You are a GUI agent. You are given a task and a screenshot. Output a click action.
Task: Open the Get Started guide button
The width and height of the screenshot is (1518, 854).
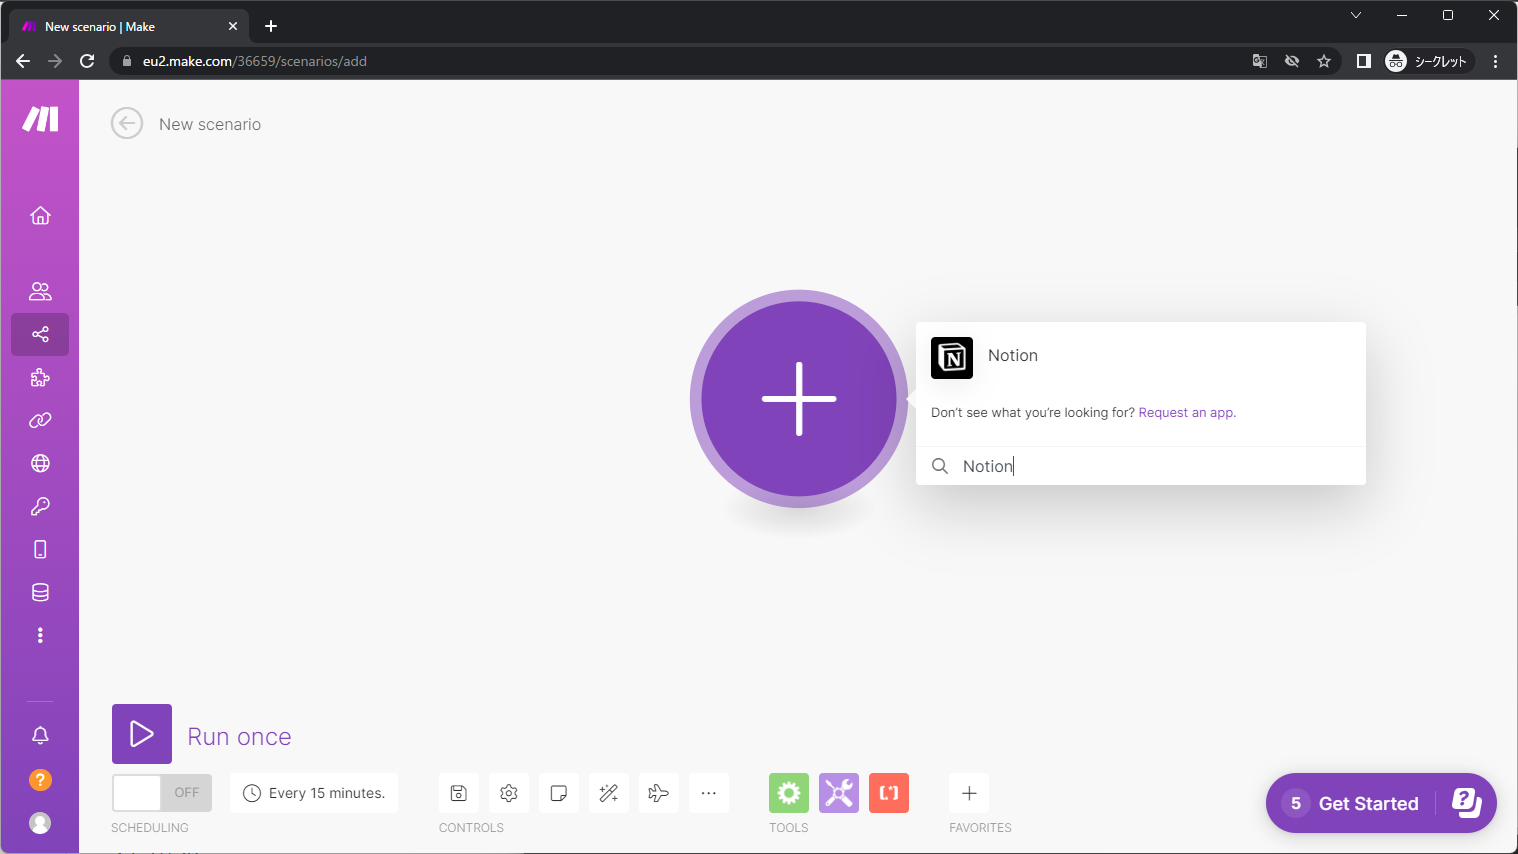pyautogui.click(x=1381, y=803)
